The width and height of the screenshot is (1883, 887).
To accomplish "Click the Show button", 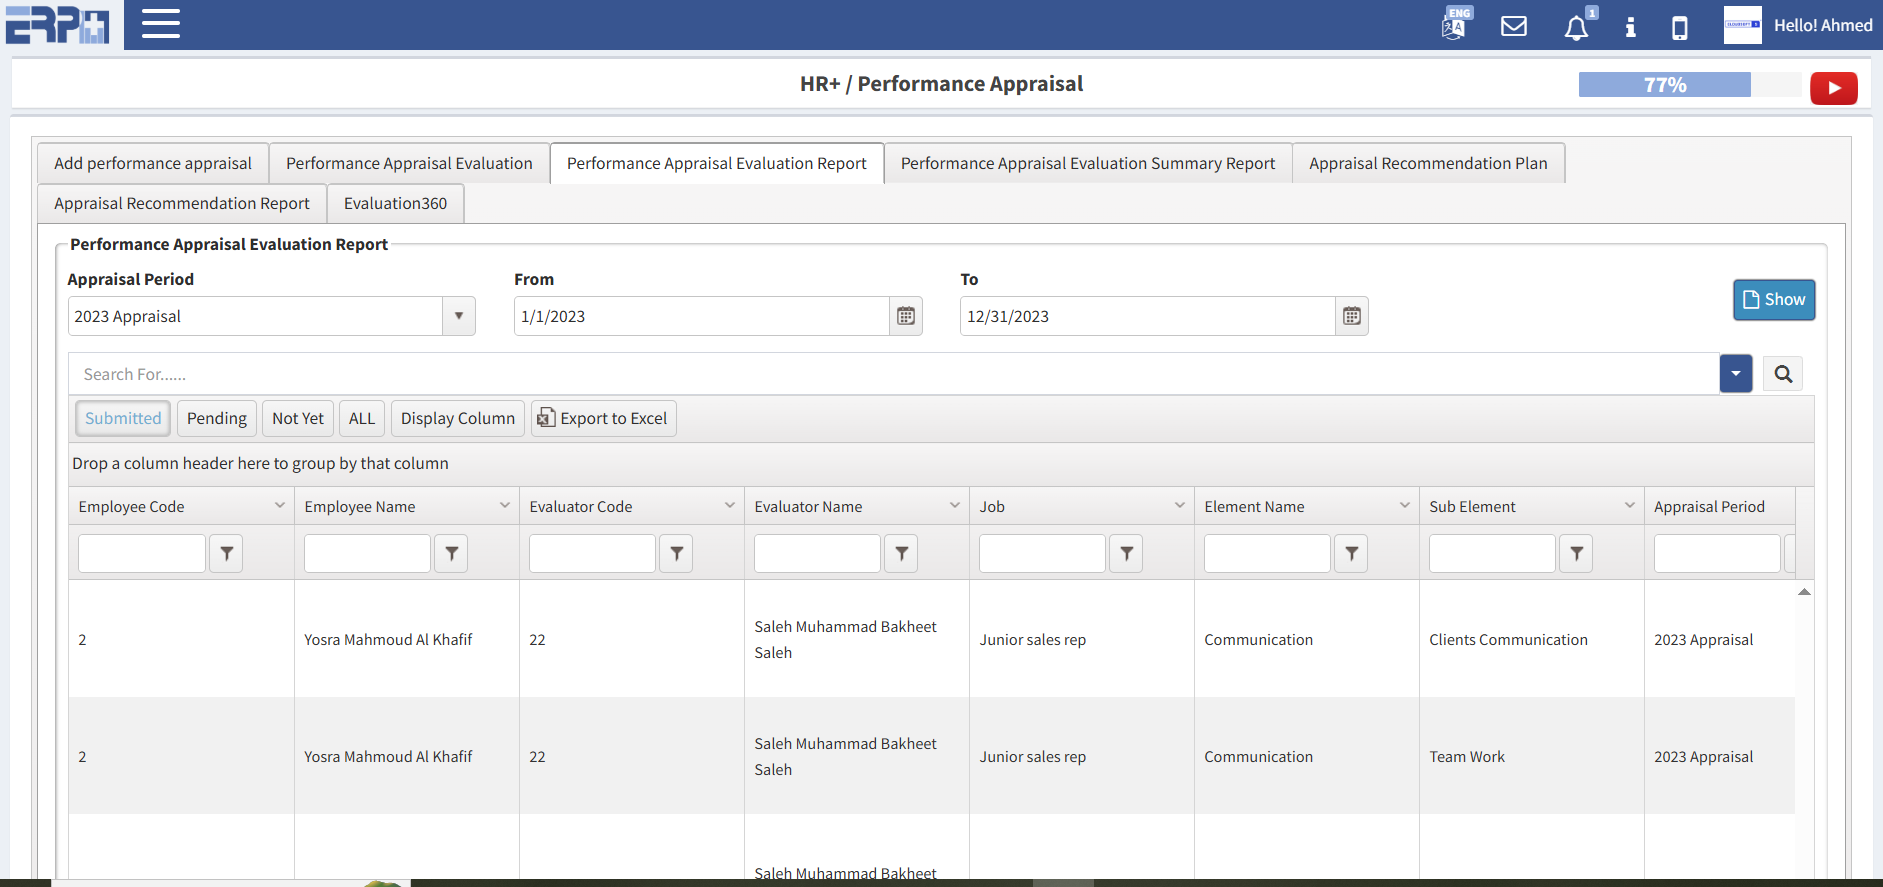I will pos(1773,300).
